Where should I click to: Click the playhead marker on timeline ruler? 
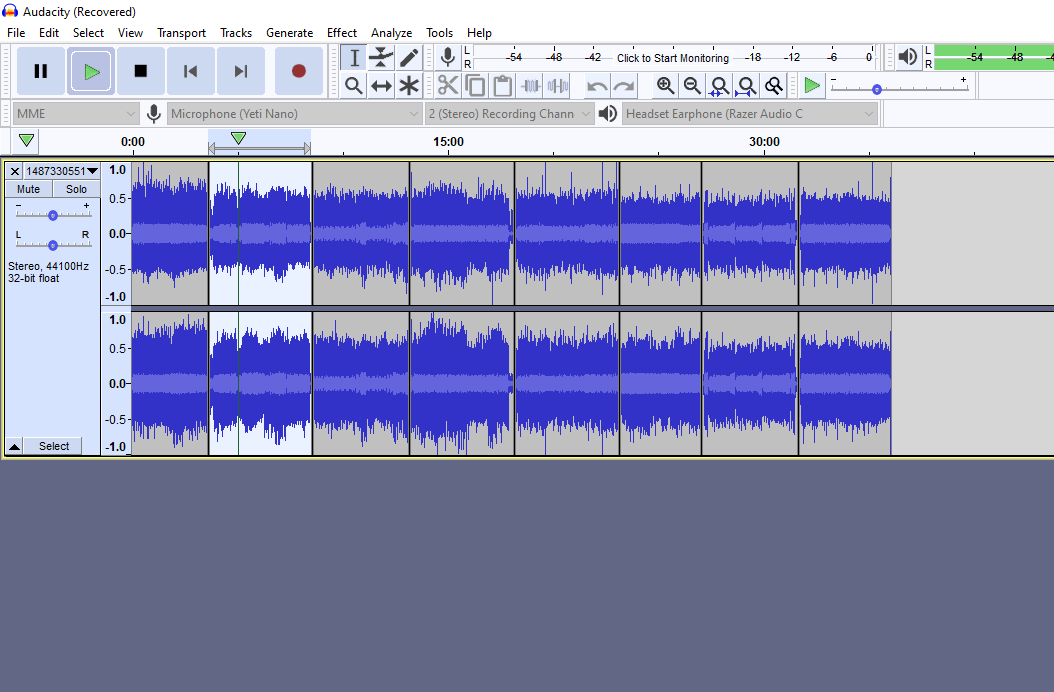click(238, 138)
